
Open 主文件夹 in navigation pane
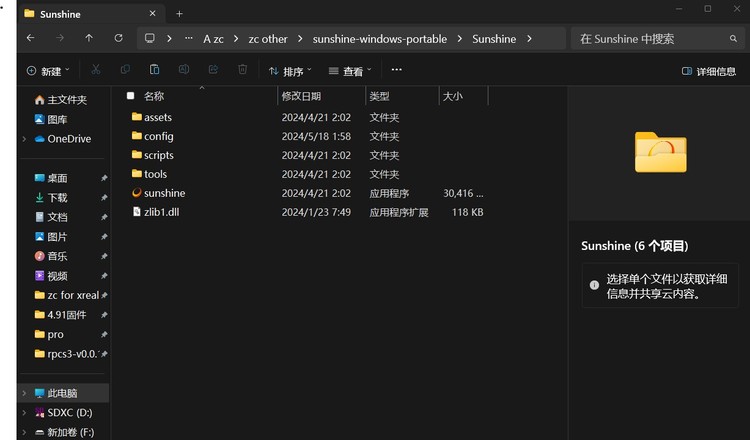61,99
